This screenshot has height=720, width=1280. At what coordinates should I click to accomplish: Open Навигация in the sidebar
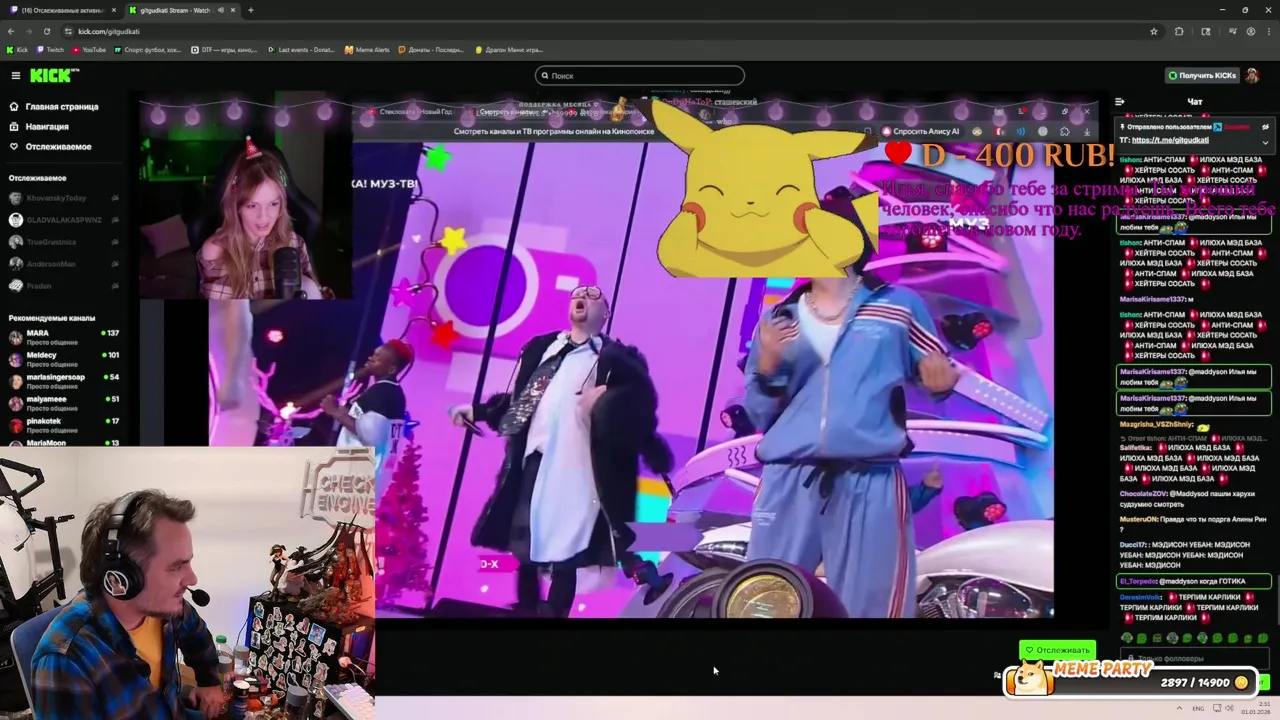(x=40, y=126)
